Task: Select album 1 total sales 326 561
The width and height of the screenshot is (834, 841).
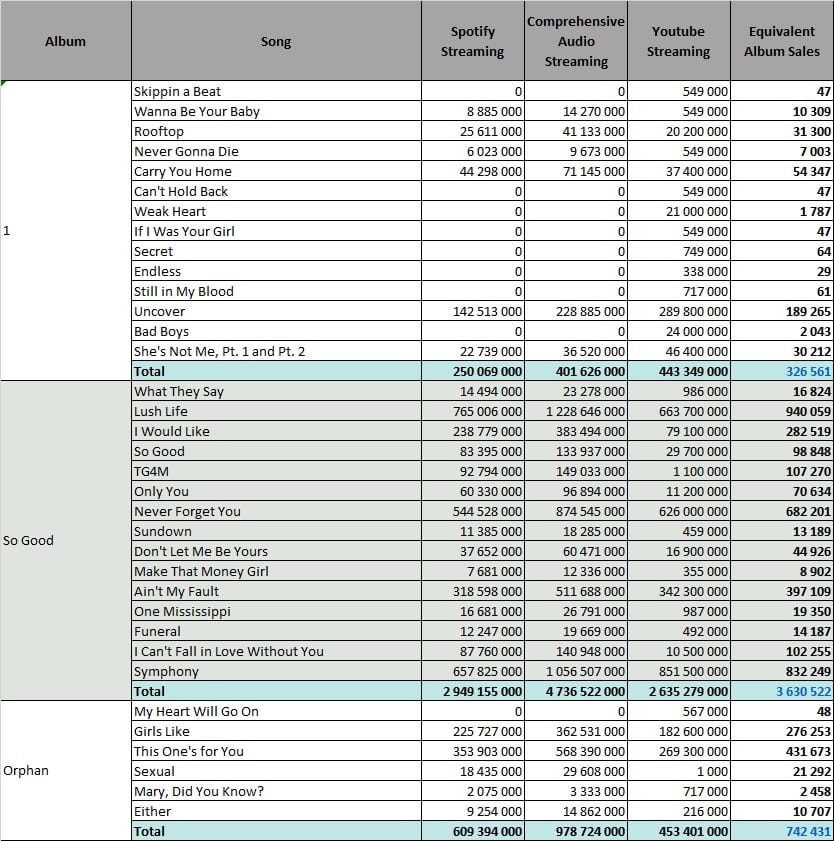Action: point(781,371)
